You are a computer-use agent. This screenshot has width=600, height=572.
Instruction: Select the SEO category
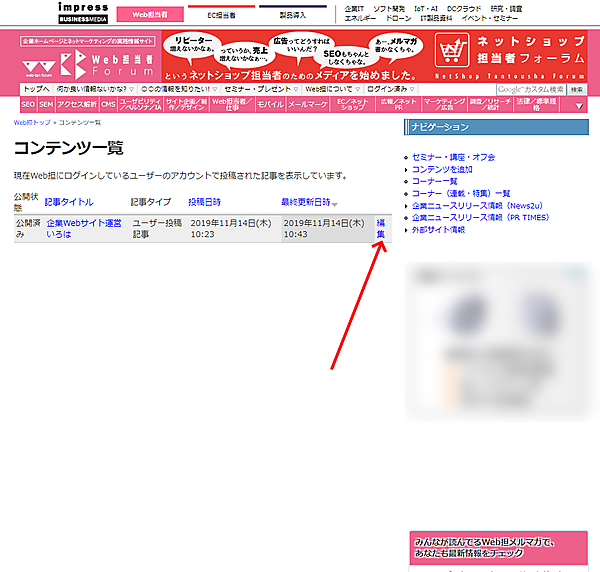[x=28, y=104]
